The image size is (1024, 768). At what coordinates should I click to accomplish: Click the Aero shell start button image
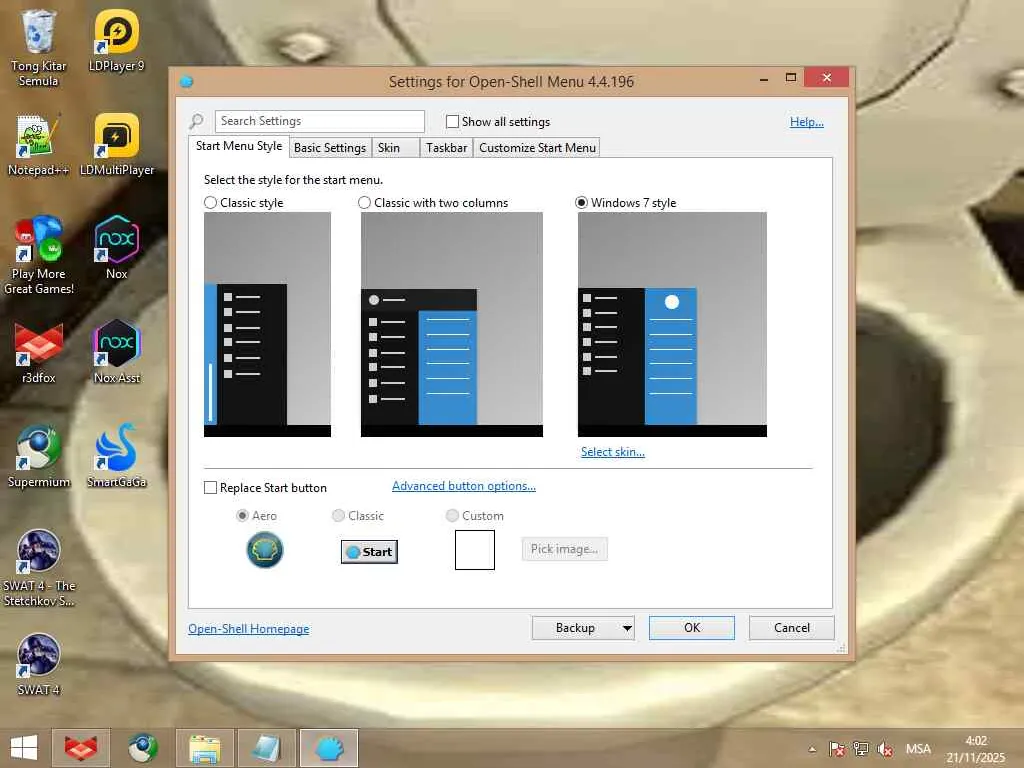(264, 550)
